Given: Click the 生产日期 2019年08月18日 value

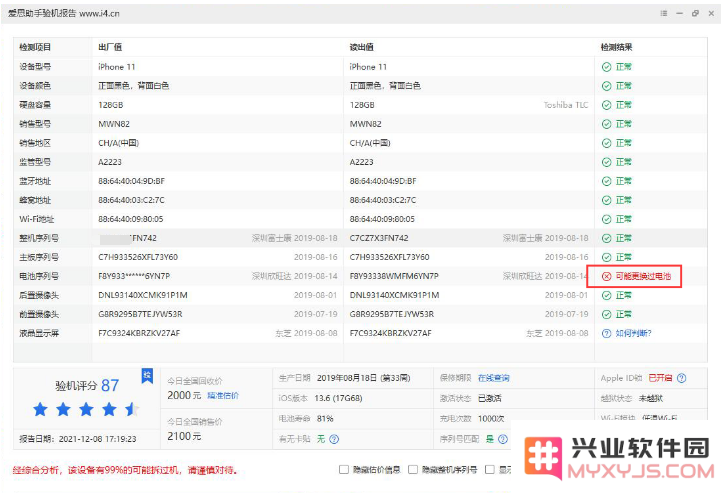Looking at the screenshot, I should pos(364,378).
